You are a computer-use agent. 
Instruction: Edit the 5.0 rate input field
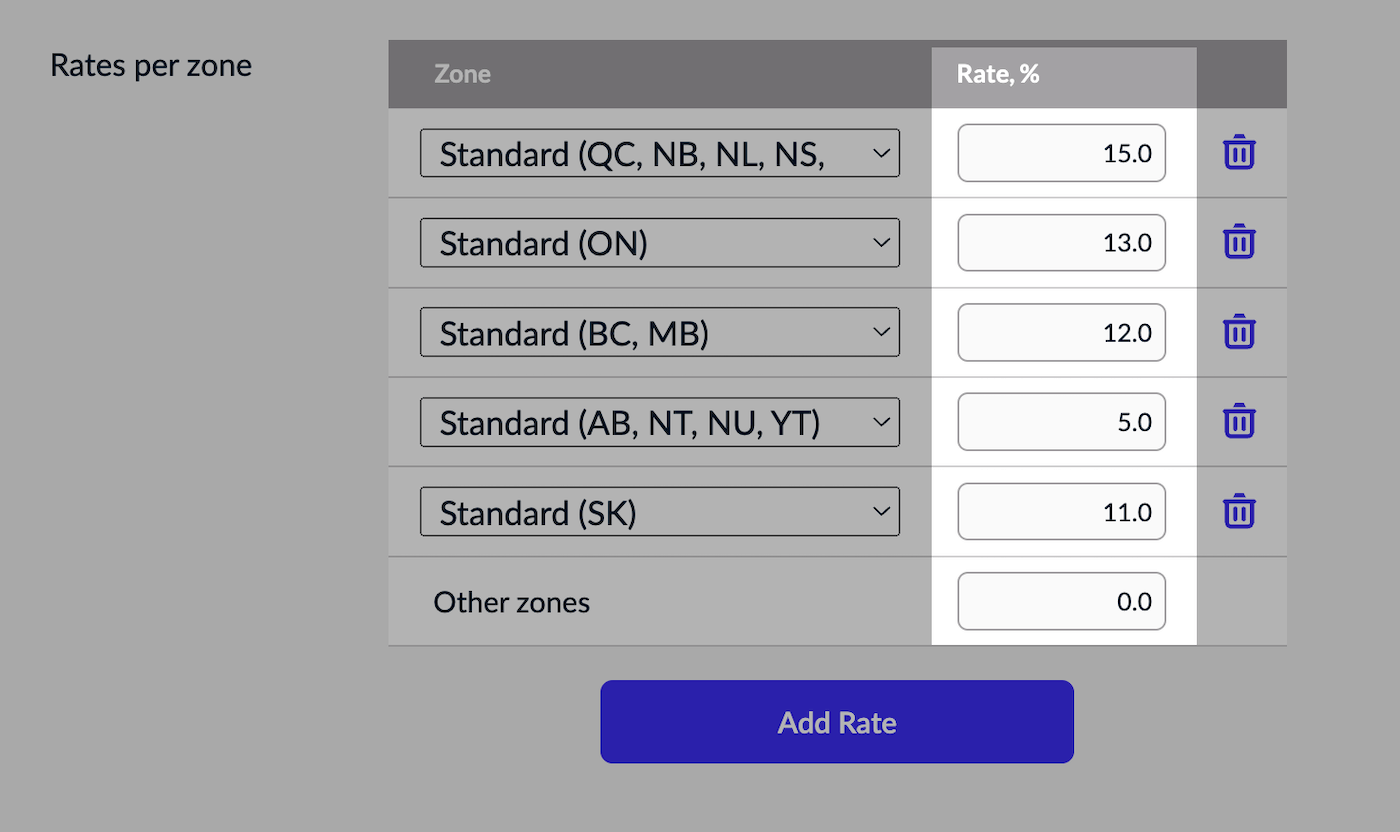pyautogui.click(x=1061, y=422)
